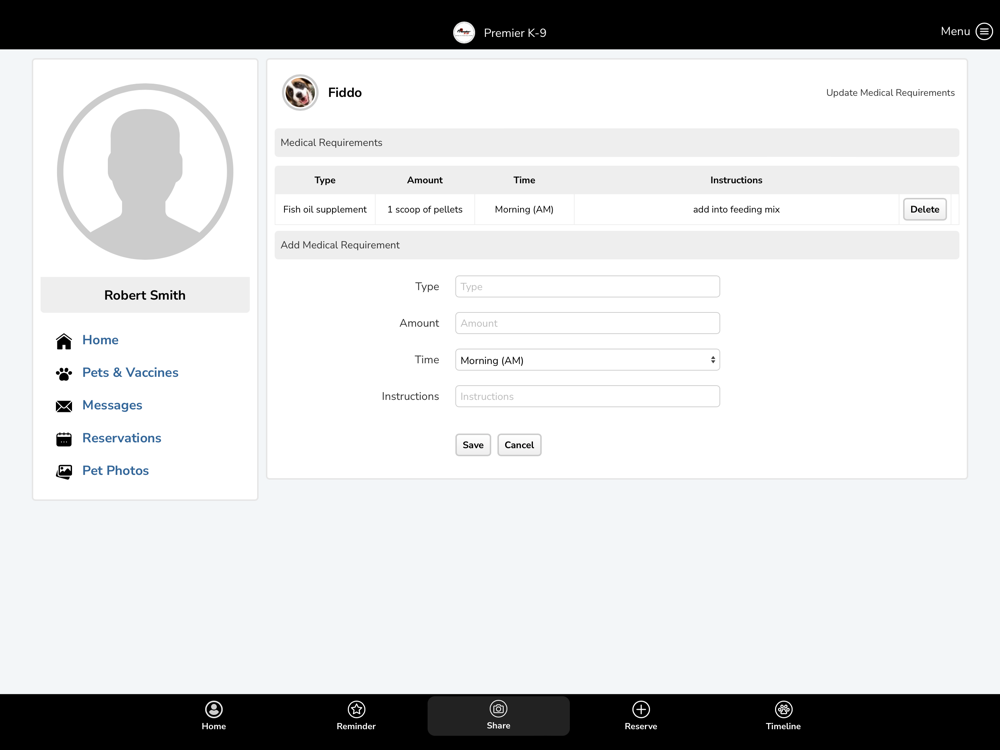Click the house icon beside Home
Viewport: 1000px width, 750px height.
point(64,341)
